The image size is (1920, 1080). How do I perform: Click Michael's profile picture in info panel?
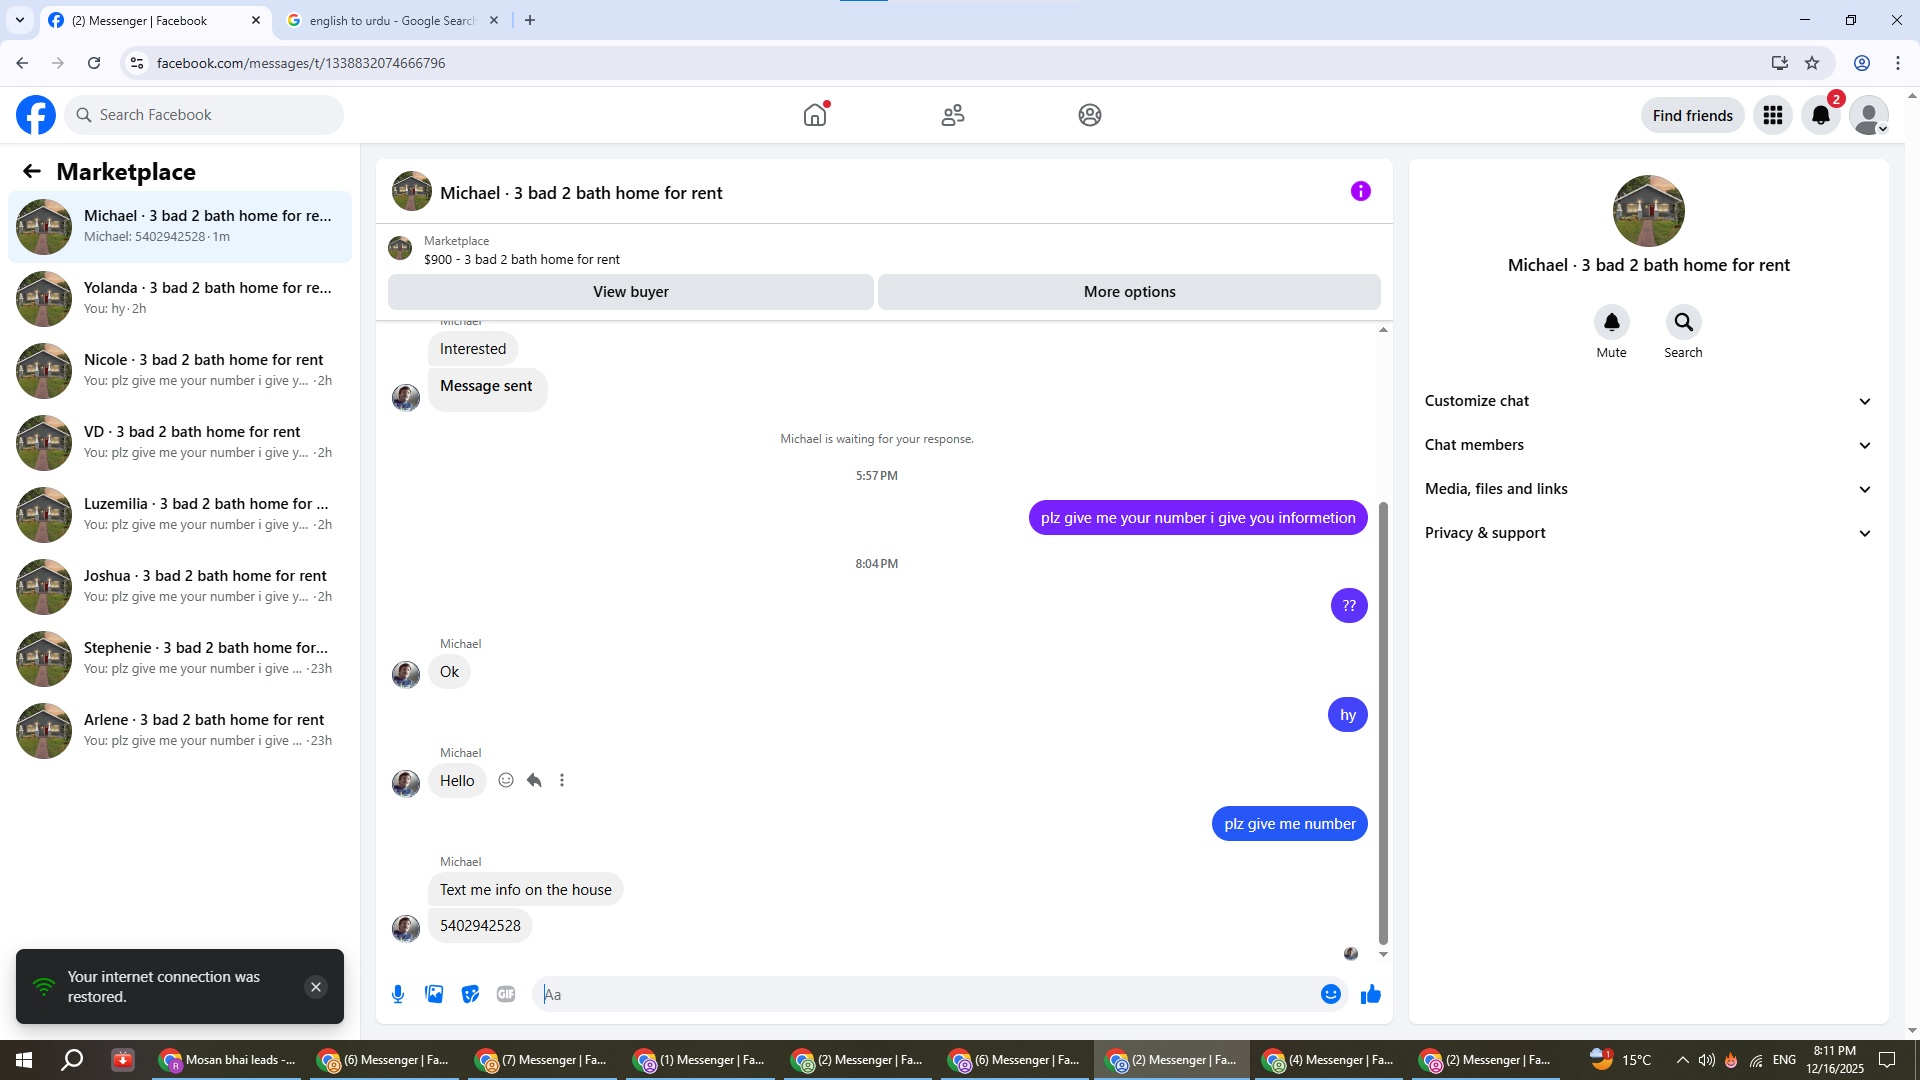click(1649, 211)
